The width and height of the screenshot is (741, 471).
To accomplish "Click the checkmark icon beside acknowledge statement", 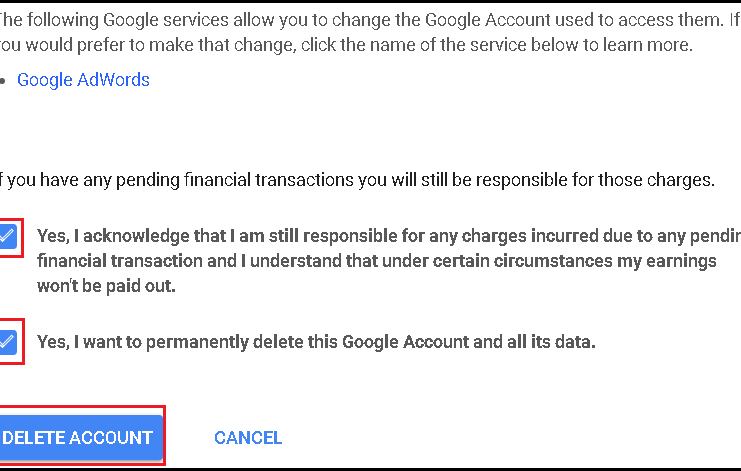I will point(7,235).
